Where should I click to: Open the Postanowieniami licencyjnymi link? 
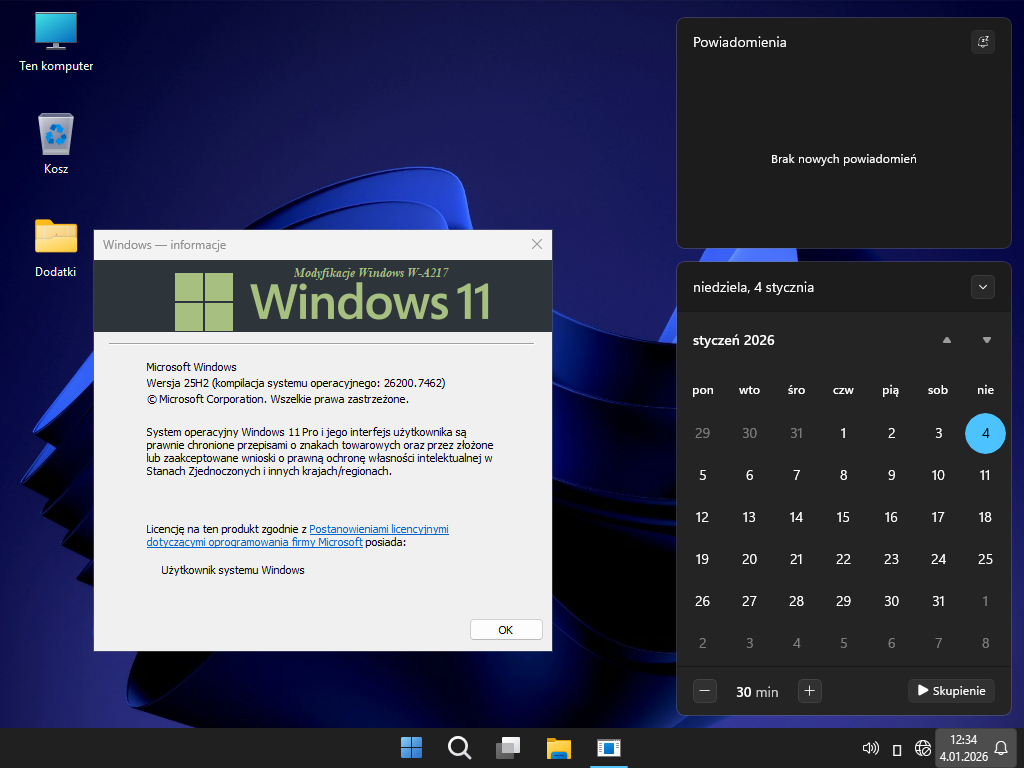pos(379,529)
